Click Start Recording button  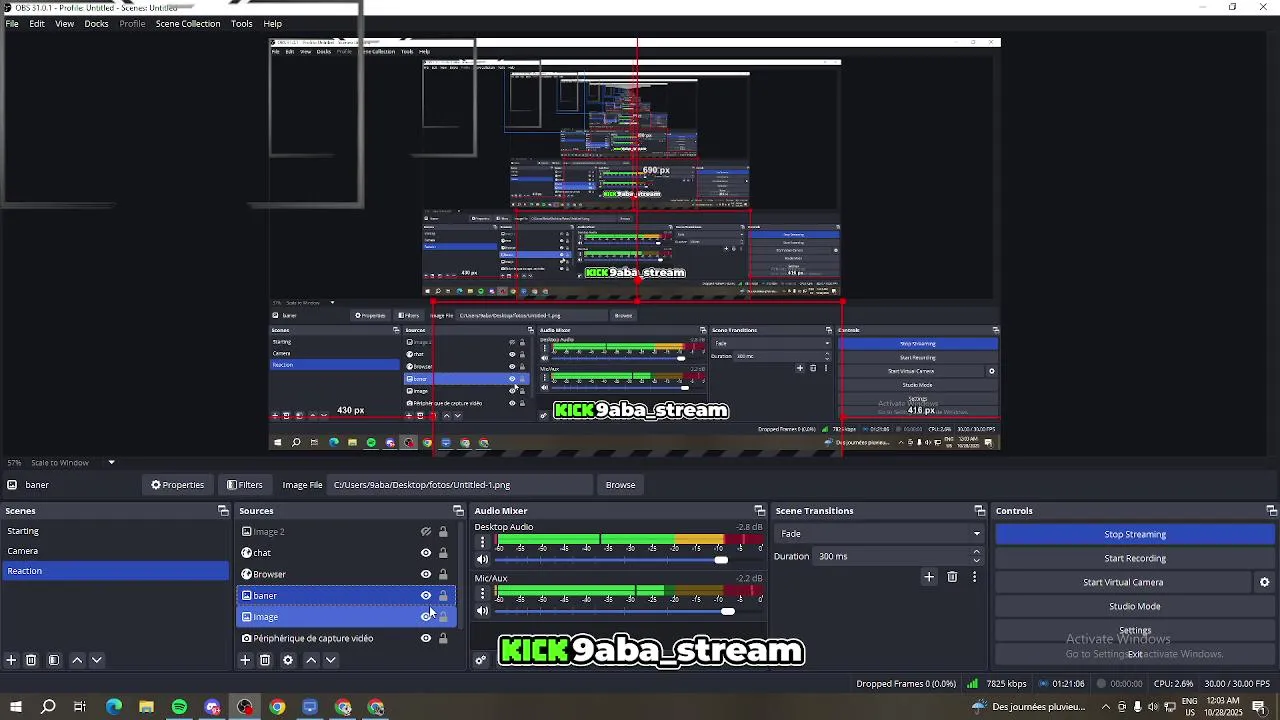point(1135,558)
